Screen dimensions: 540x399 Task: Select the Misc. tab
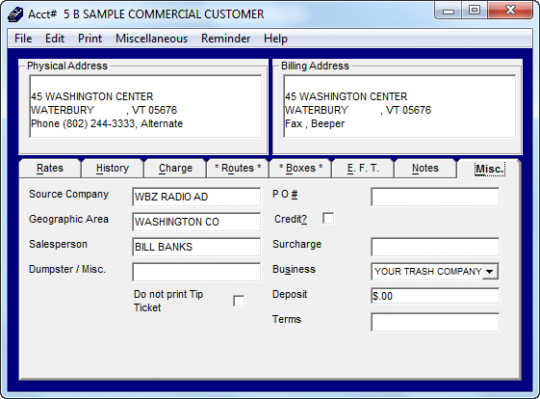click(x=489, y=169)
